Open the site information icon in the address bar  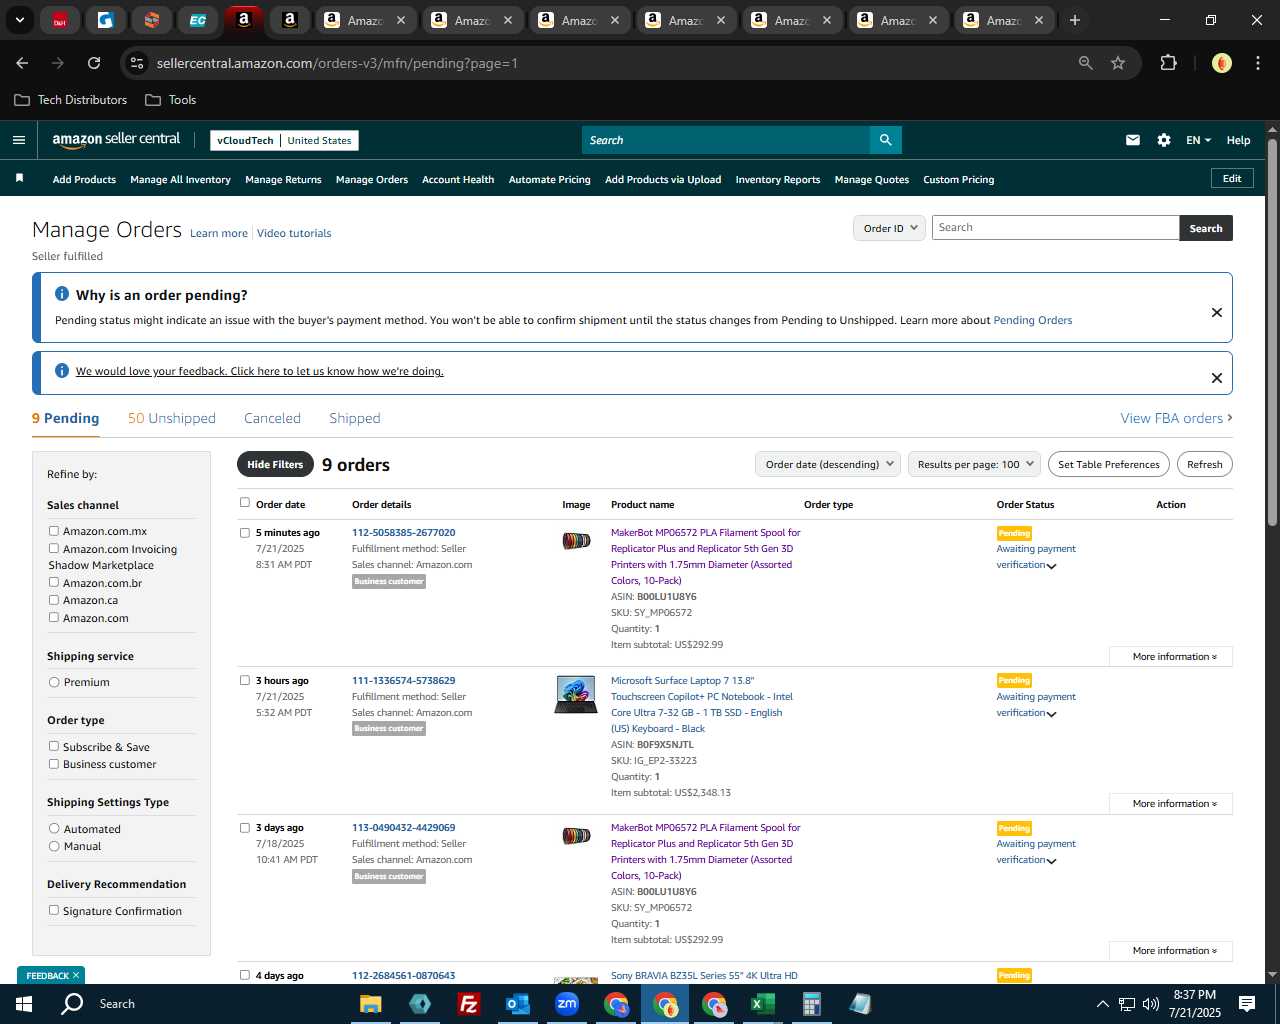[x=137, y=63]
